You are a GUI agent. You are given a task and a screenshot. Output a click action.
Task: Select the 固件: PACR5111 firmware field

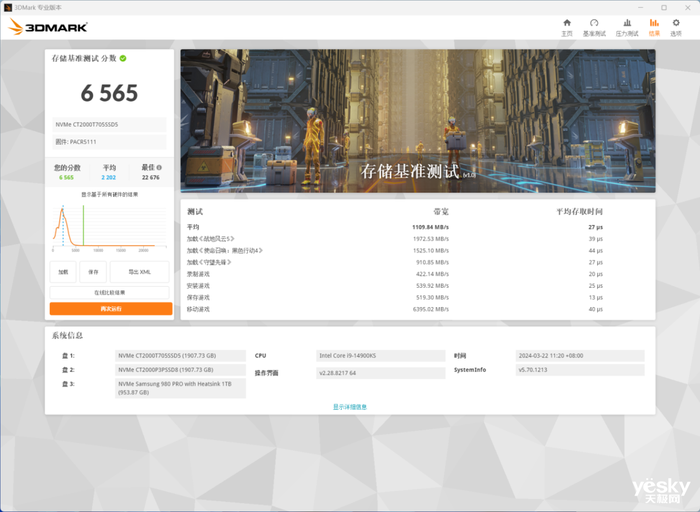click(x=109, y=142)
